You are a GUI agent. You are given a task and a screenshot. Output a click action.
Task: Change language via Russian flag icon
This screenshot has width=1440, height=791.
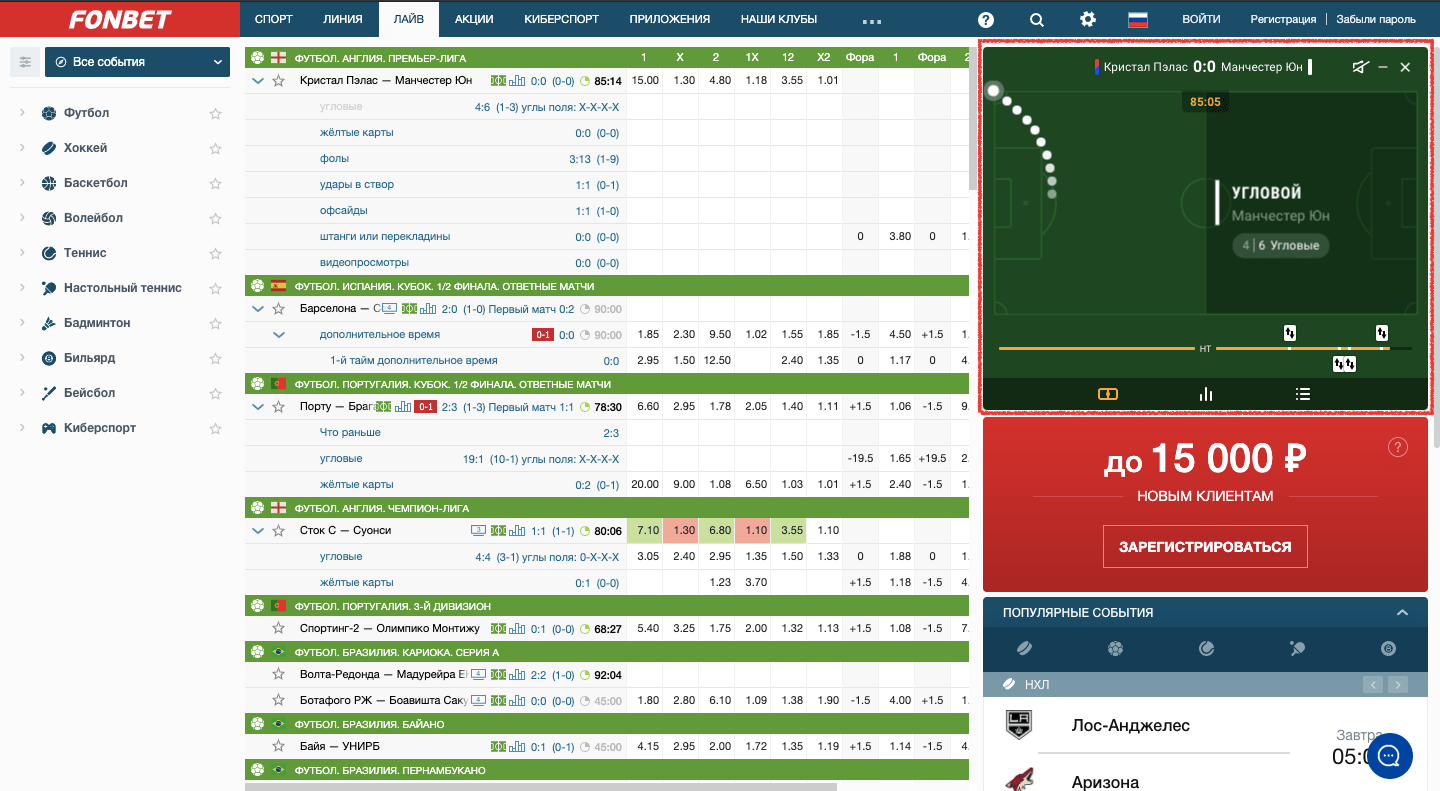(x=1138, y=19)
